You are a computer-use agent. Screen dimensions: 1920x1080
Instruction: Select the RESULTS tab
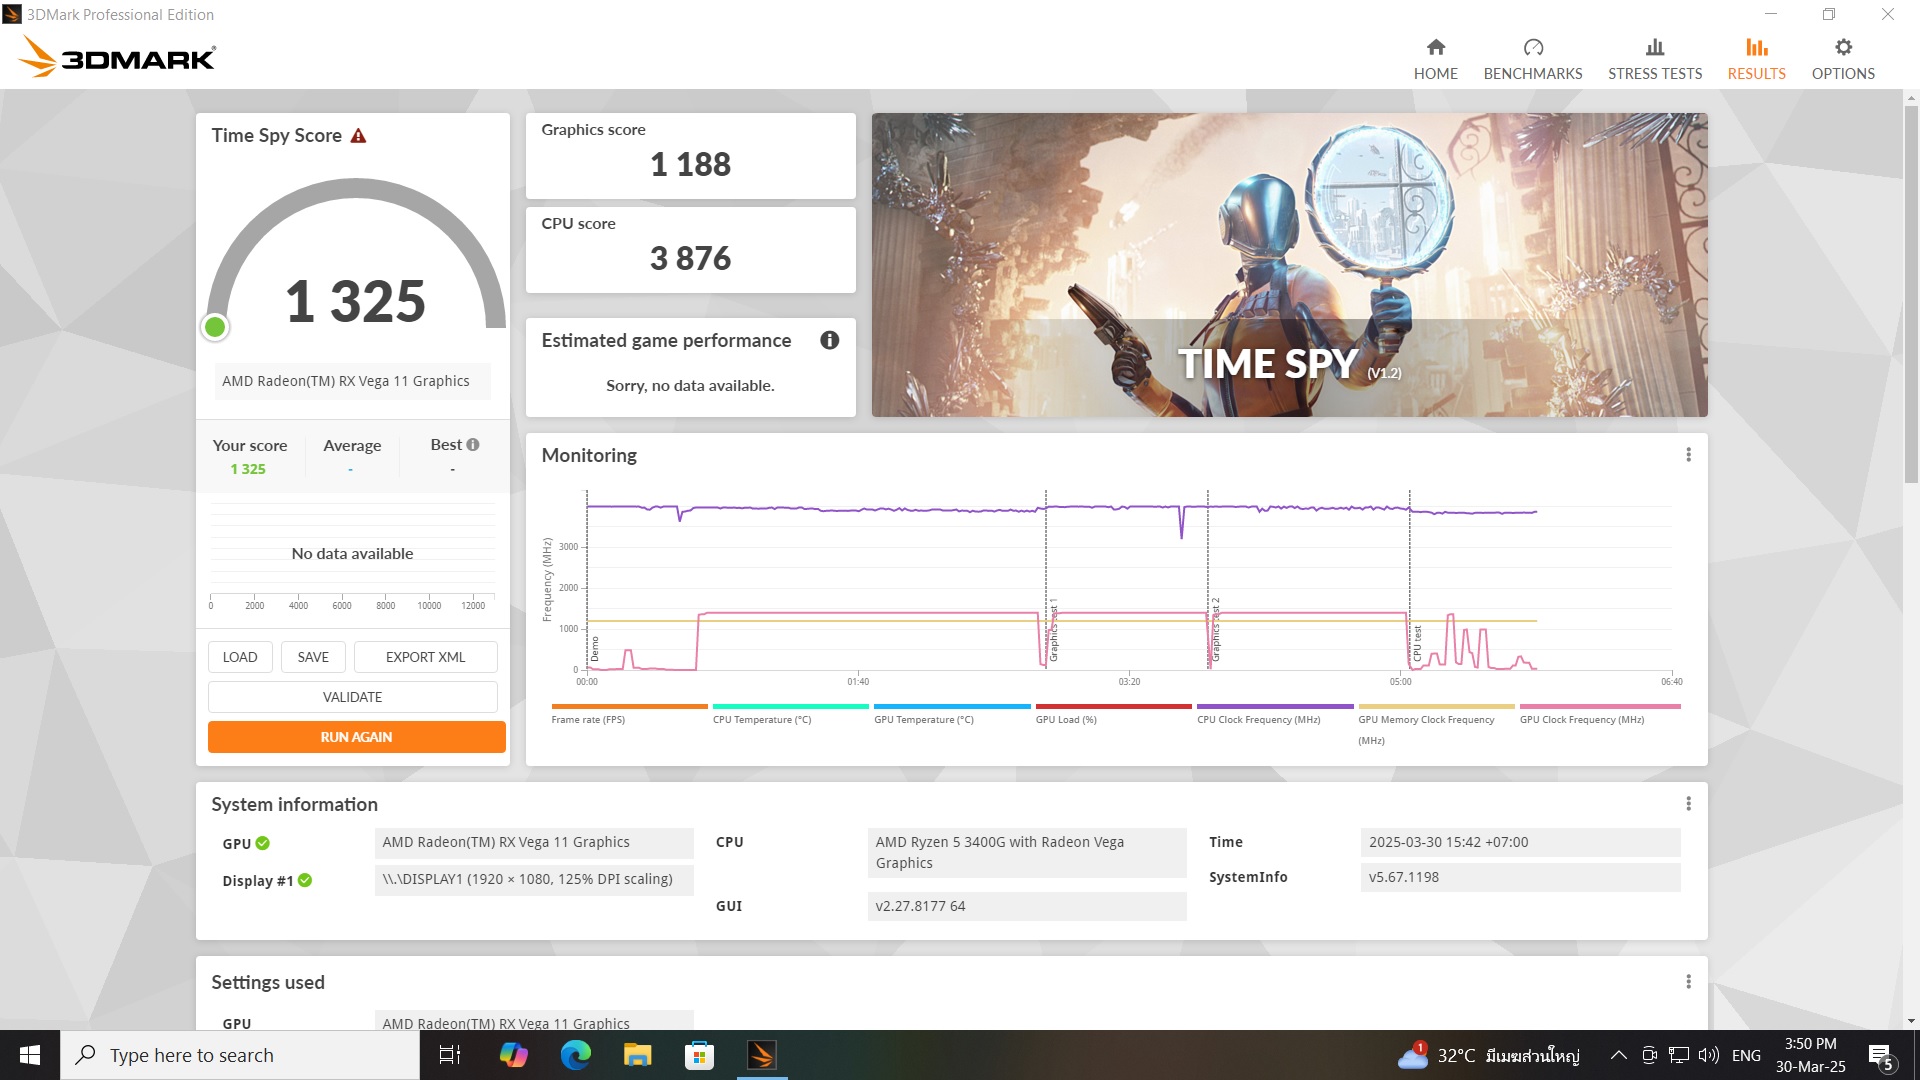point(1756,59)
